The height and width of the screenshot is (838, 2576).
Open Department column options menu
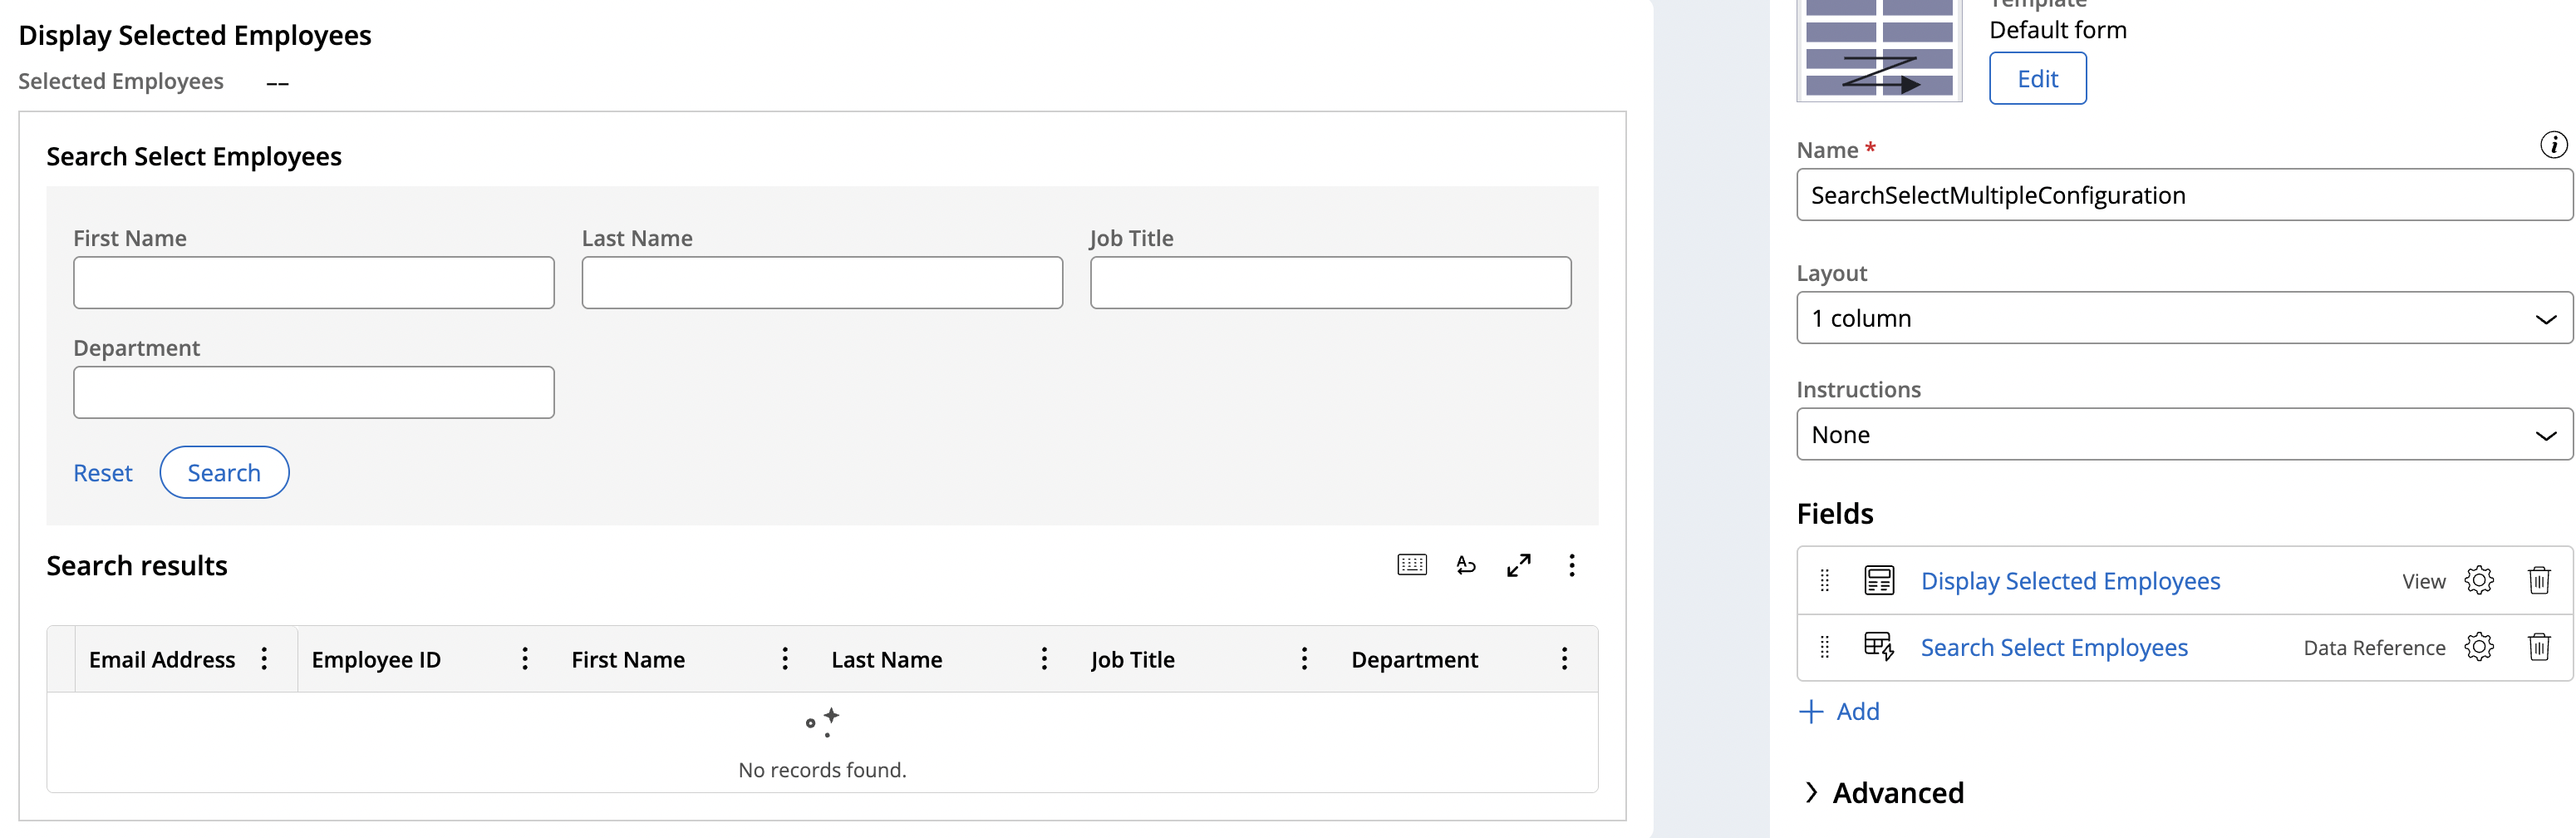coord(1564,658)
